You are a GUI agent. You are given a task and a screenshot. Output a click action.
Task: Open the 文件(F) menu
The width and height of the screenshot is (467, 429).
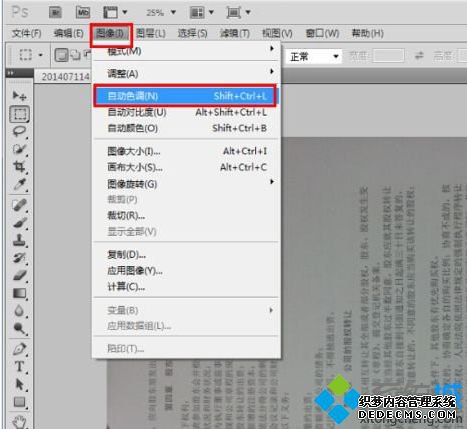pyautogui.click(x=26, y=33)
